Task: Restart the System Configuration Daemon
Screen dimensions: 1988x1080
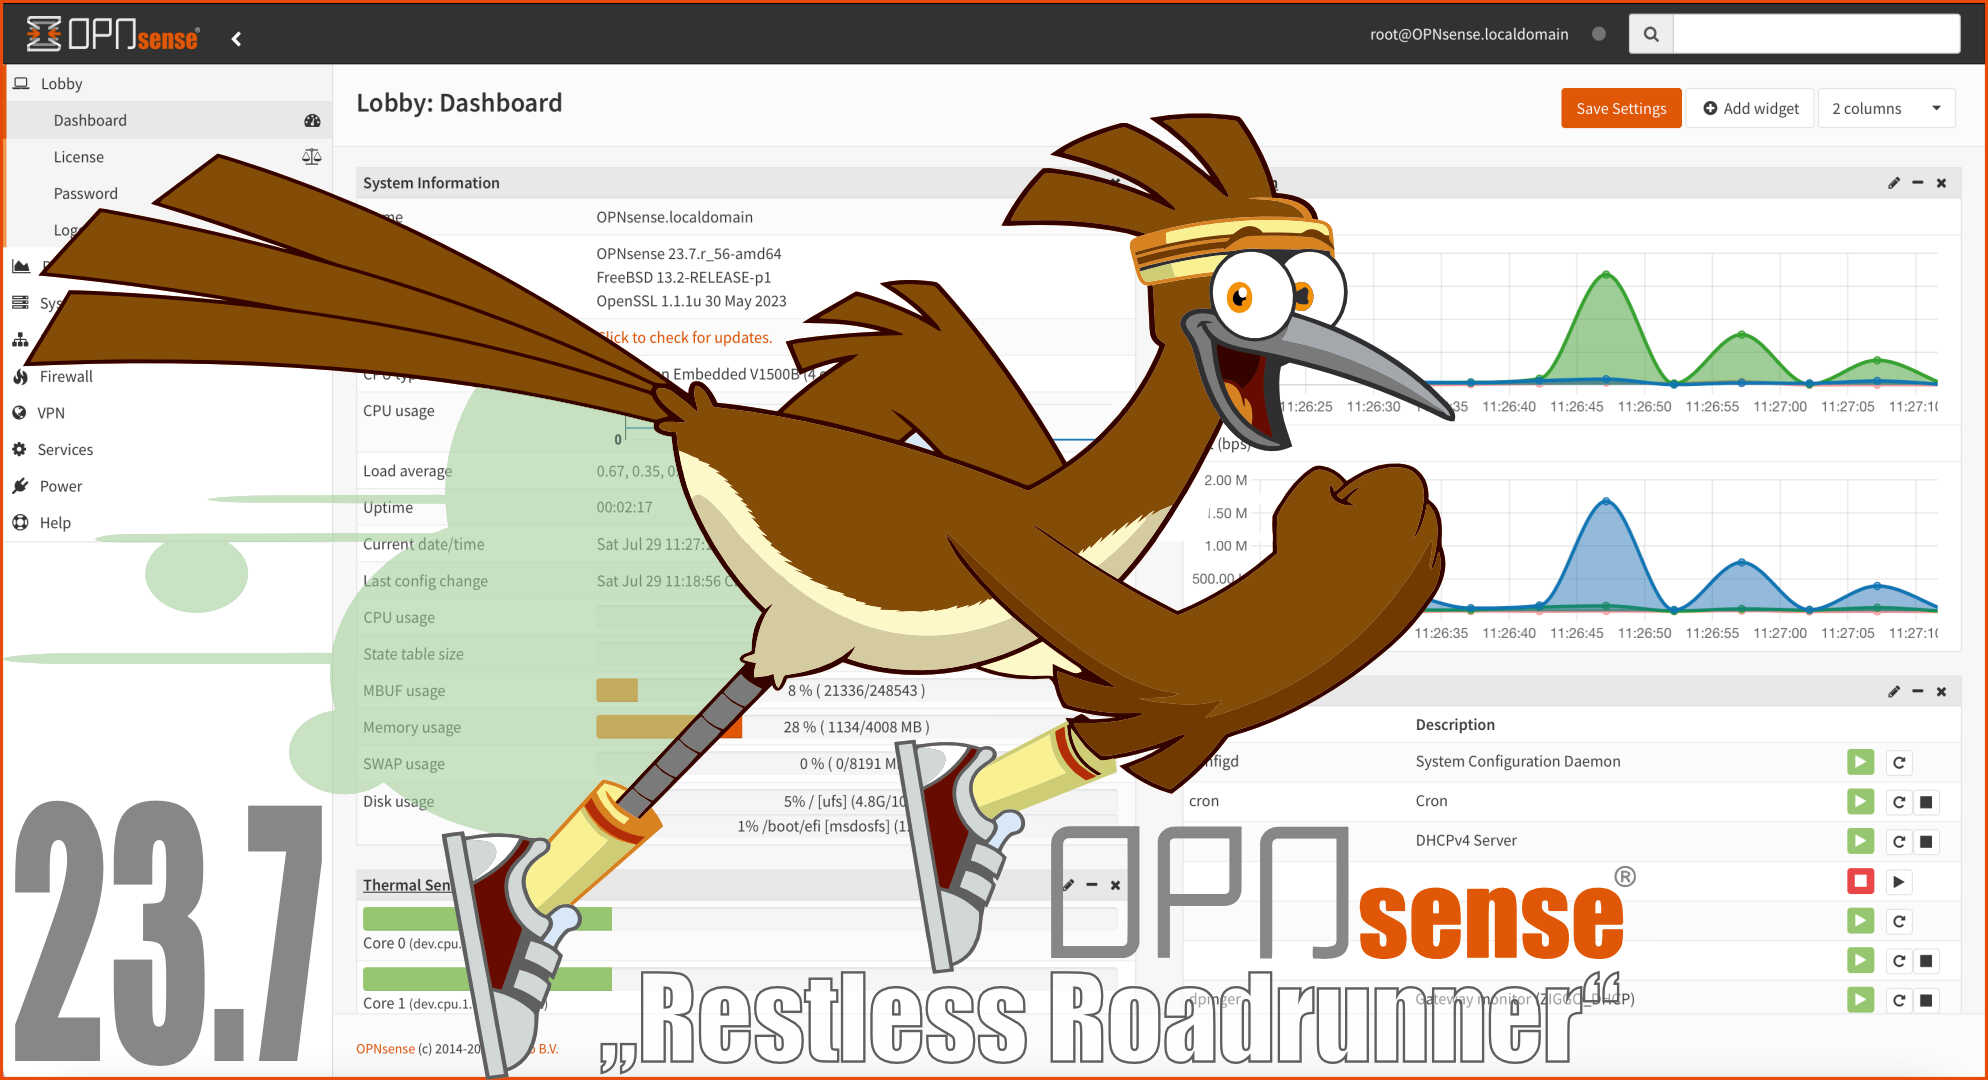Action: (1898, 762)
